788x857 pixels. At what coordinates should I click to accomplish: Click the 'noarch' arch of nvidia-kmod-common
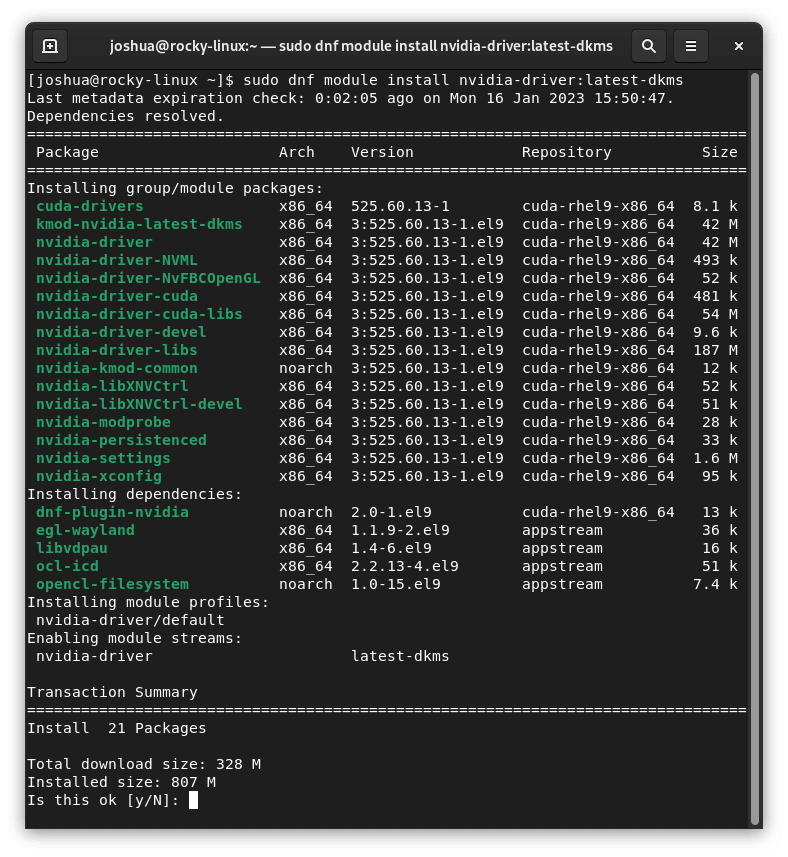(305, 368)
